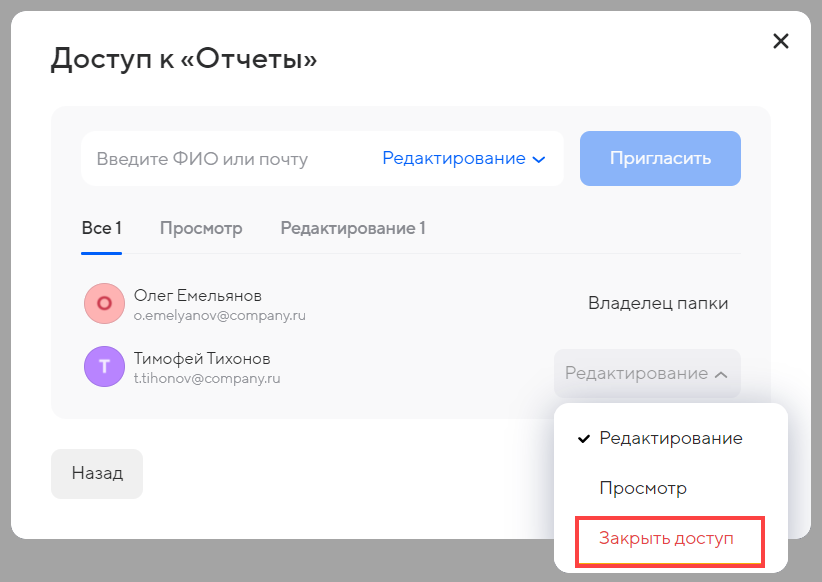The width and height of the screenshot is (822, 582).
Task: Go back with the Назад button
Action: 97,474
